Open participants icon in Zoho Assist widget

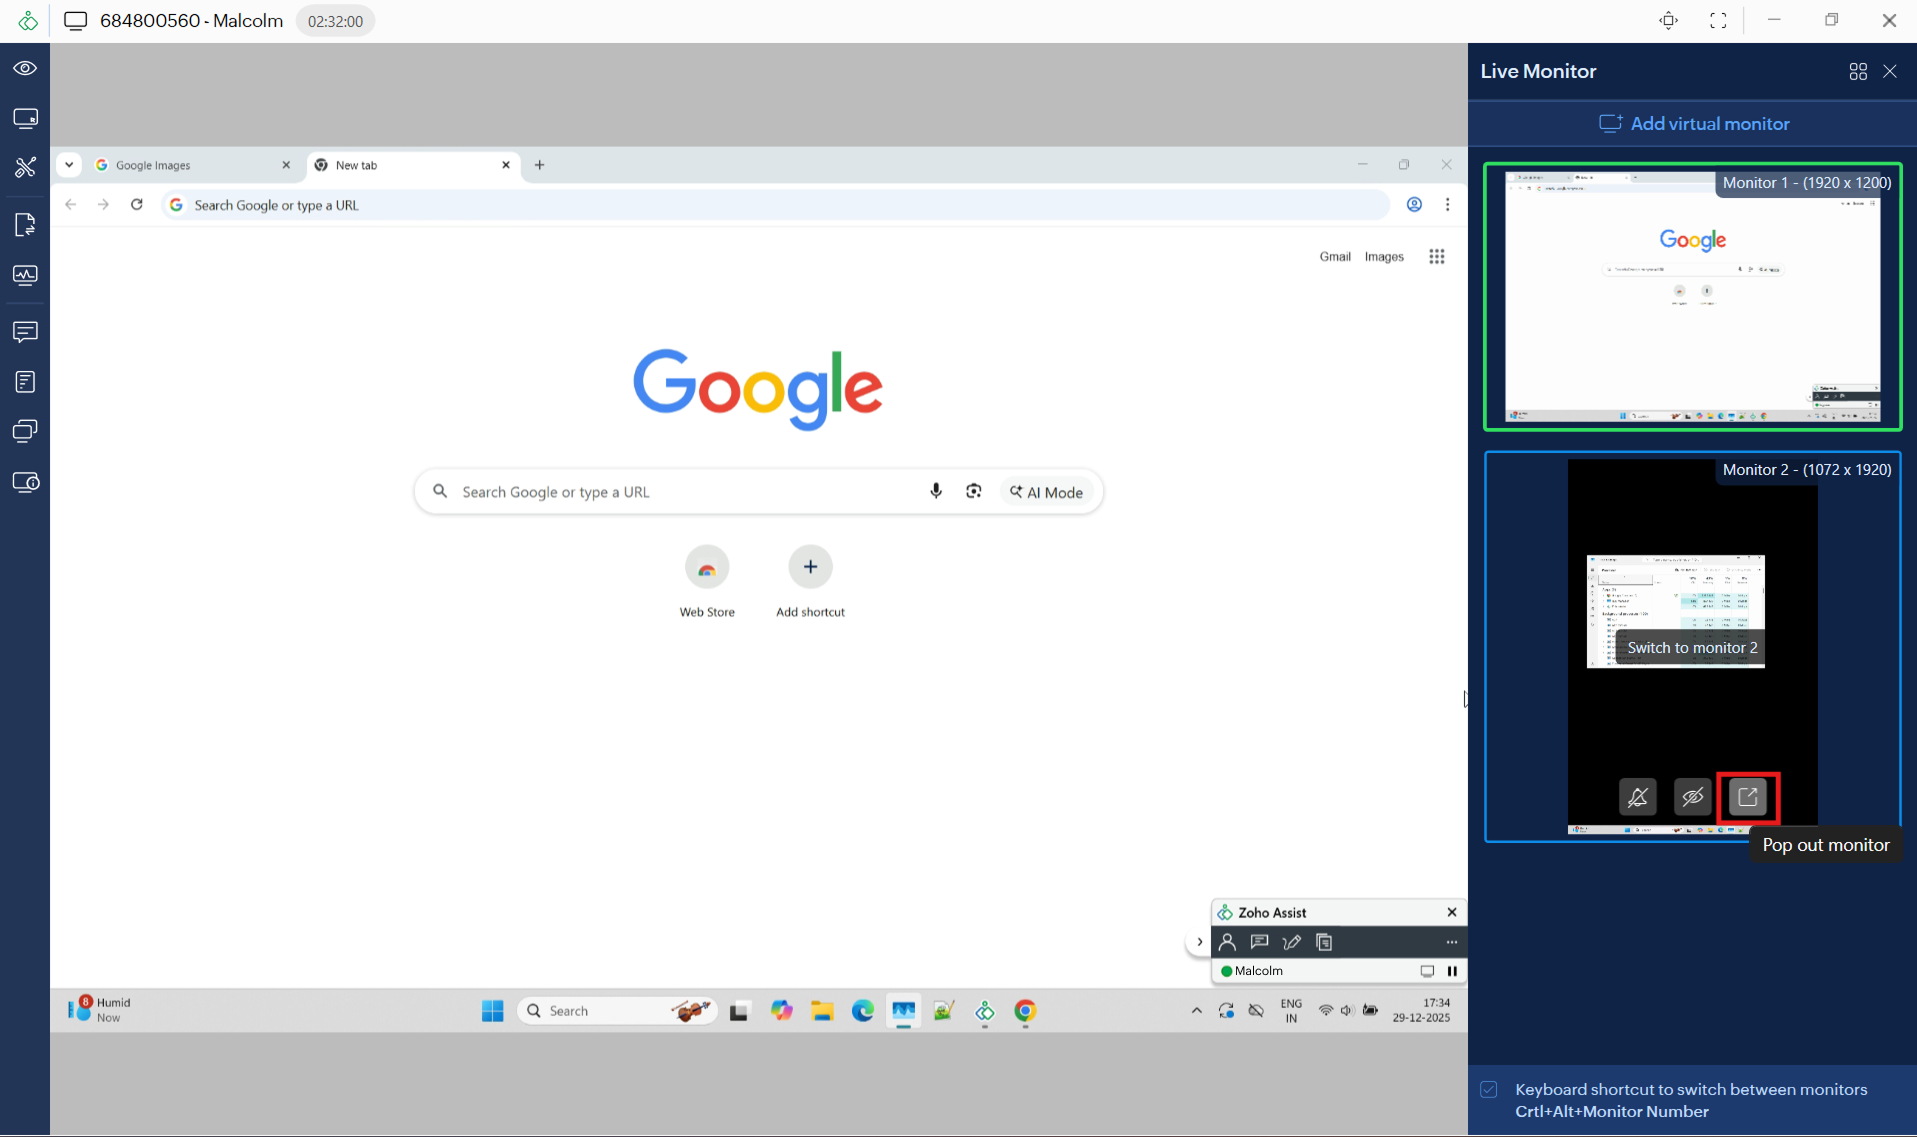pos(1227,942)
